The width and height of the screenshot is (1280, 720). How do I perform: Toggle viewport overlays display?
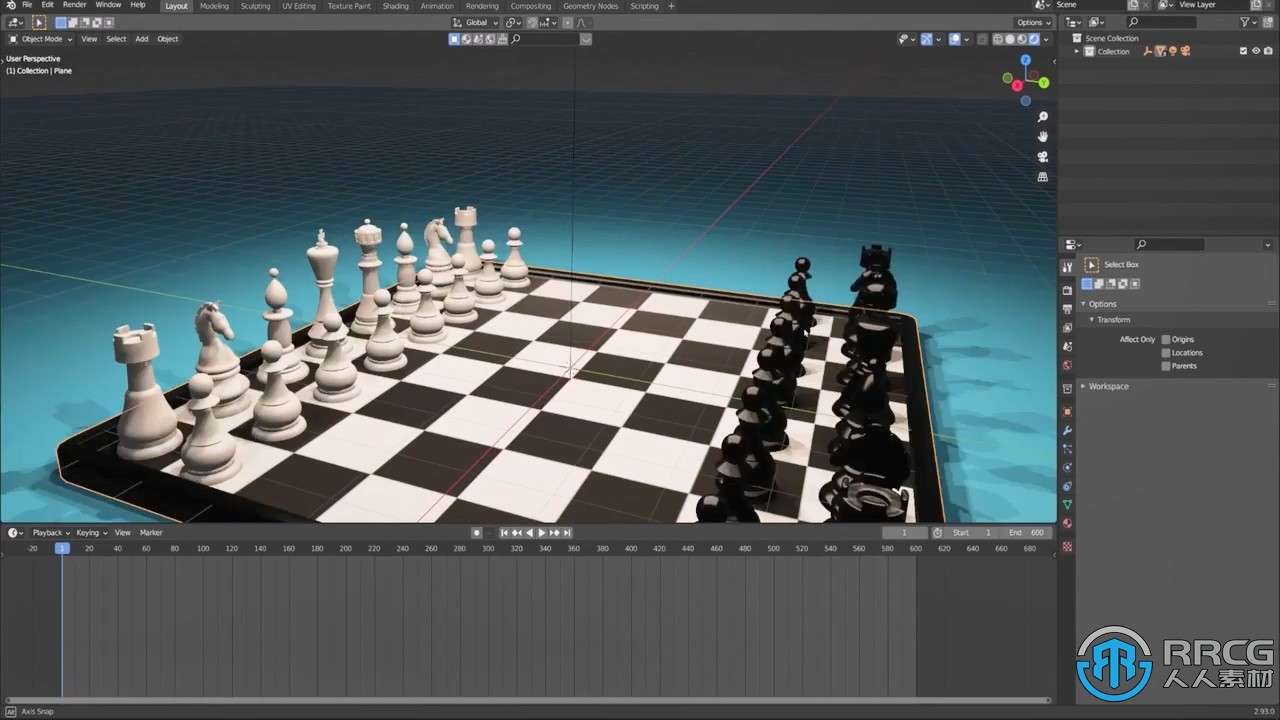point(955,39)
